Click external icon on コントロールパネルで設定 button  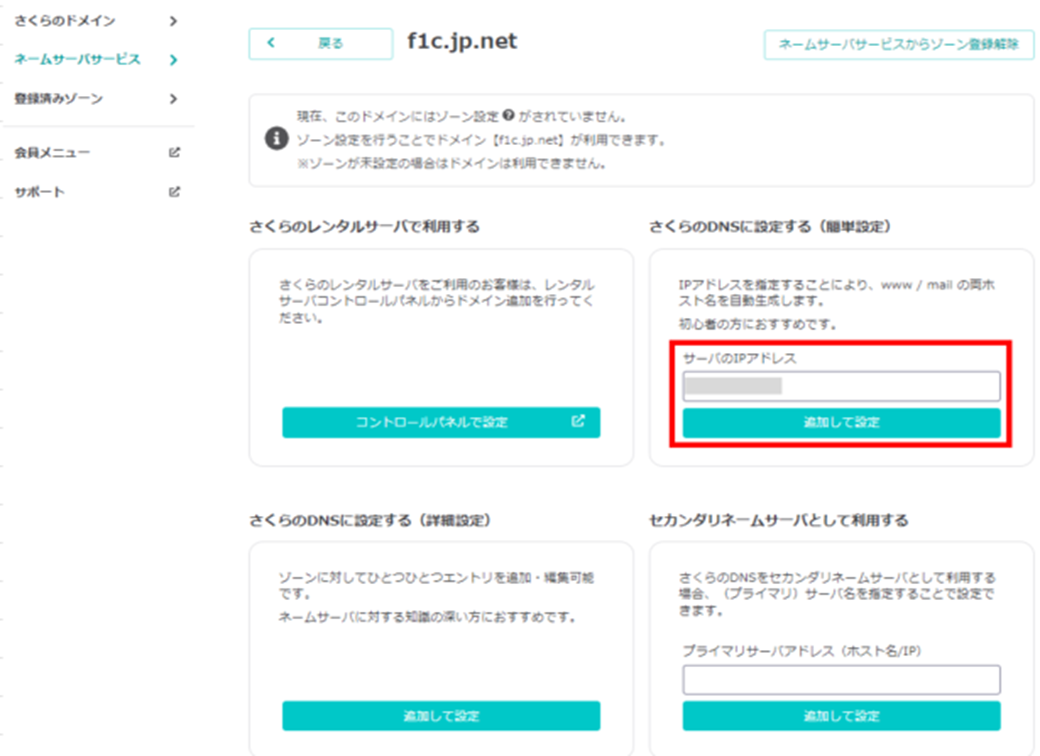click(x=578, y=421)
